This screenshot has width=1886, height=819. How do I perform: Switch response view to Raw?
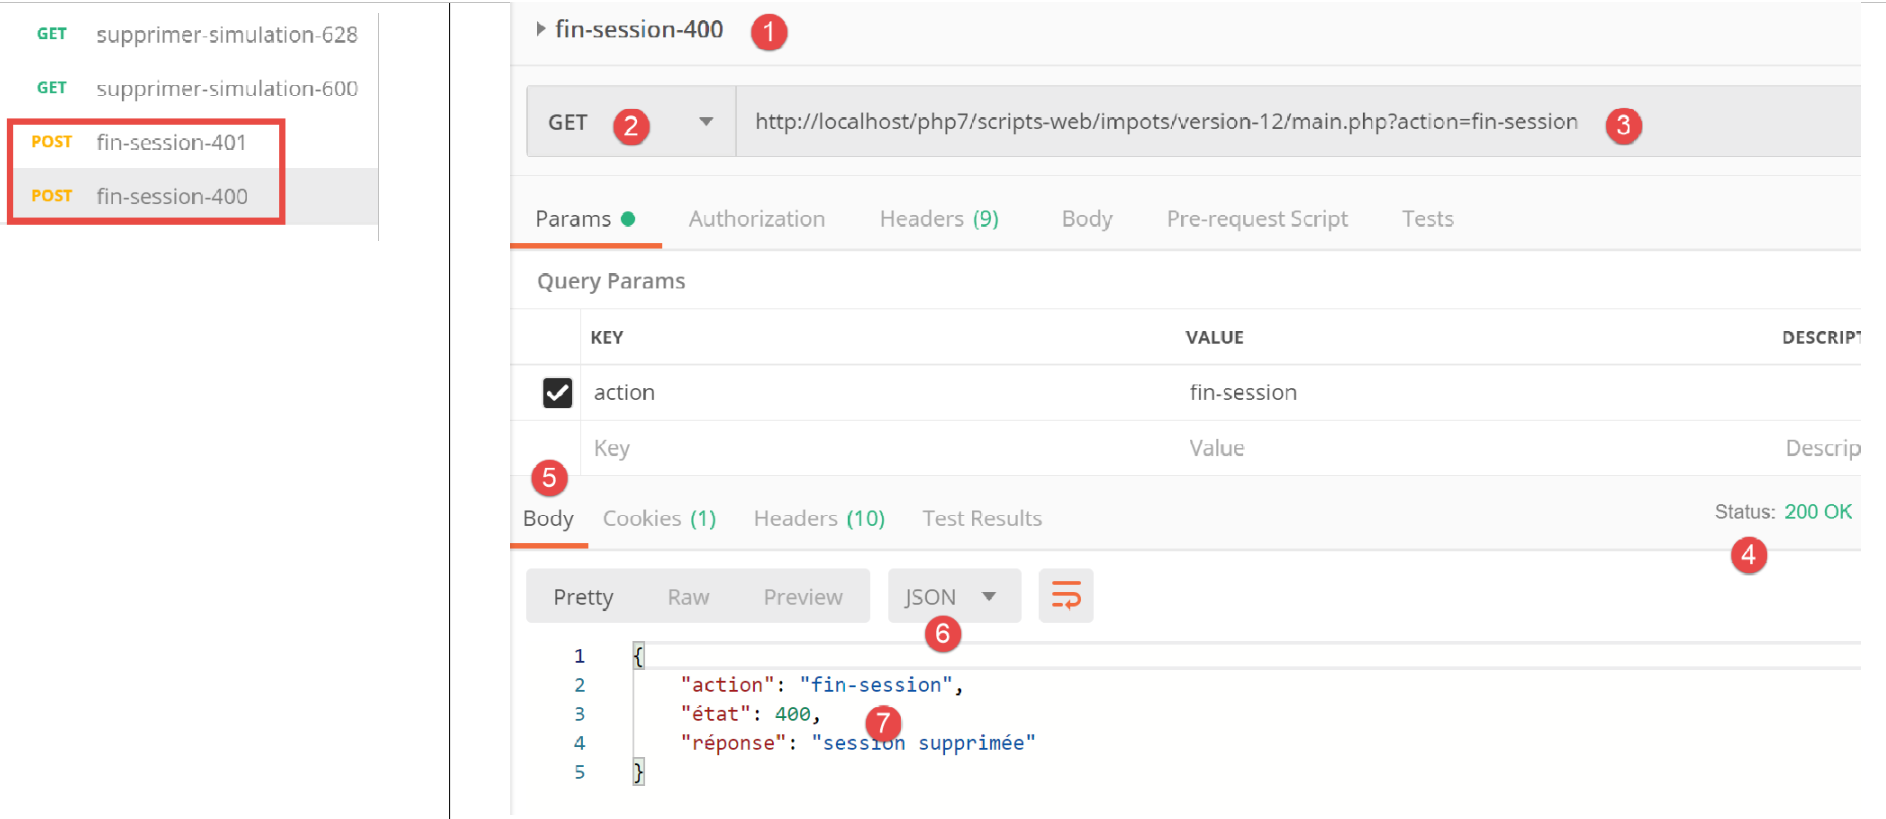(688, 597)
